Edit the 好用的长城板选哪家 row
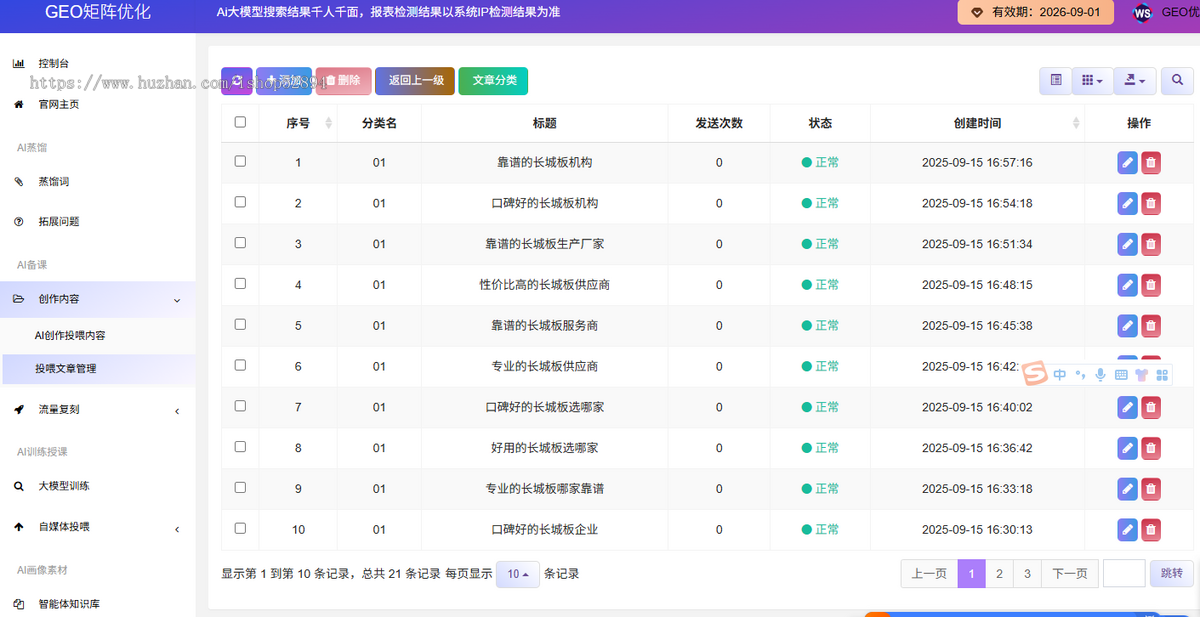1200x617 pixels. [x=1127, y=448]
